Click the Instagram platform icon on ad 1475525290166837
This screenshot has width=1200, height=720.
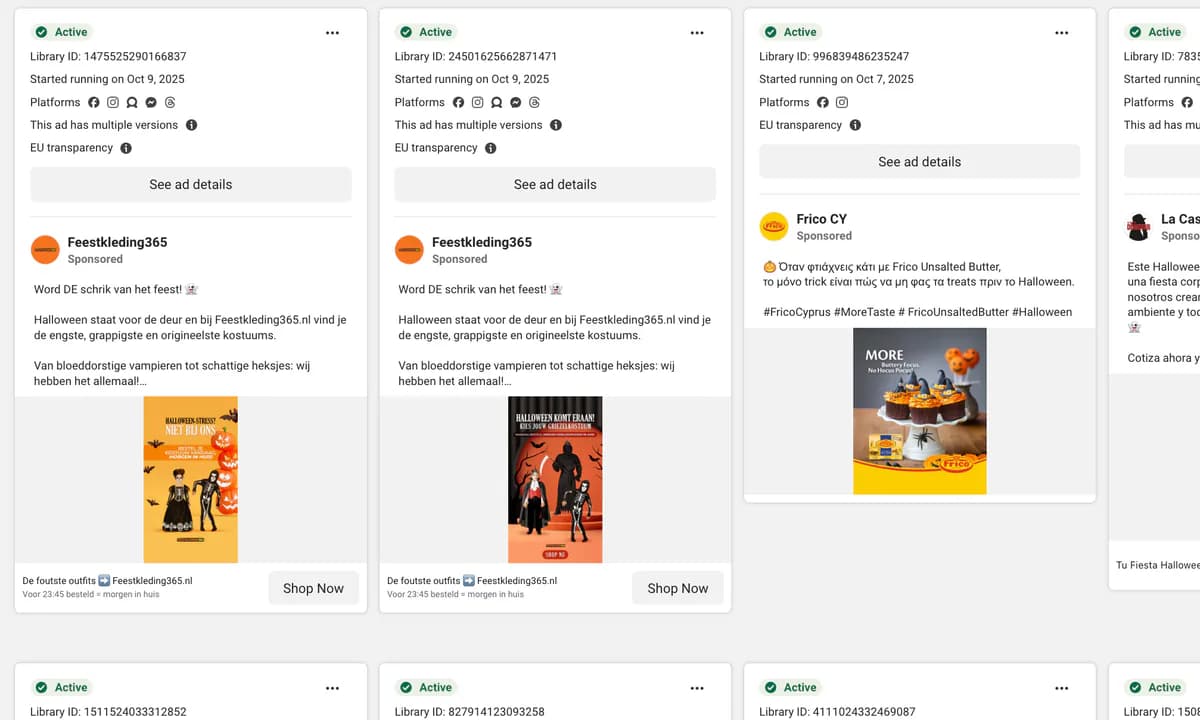[113, 102]
